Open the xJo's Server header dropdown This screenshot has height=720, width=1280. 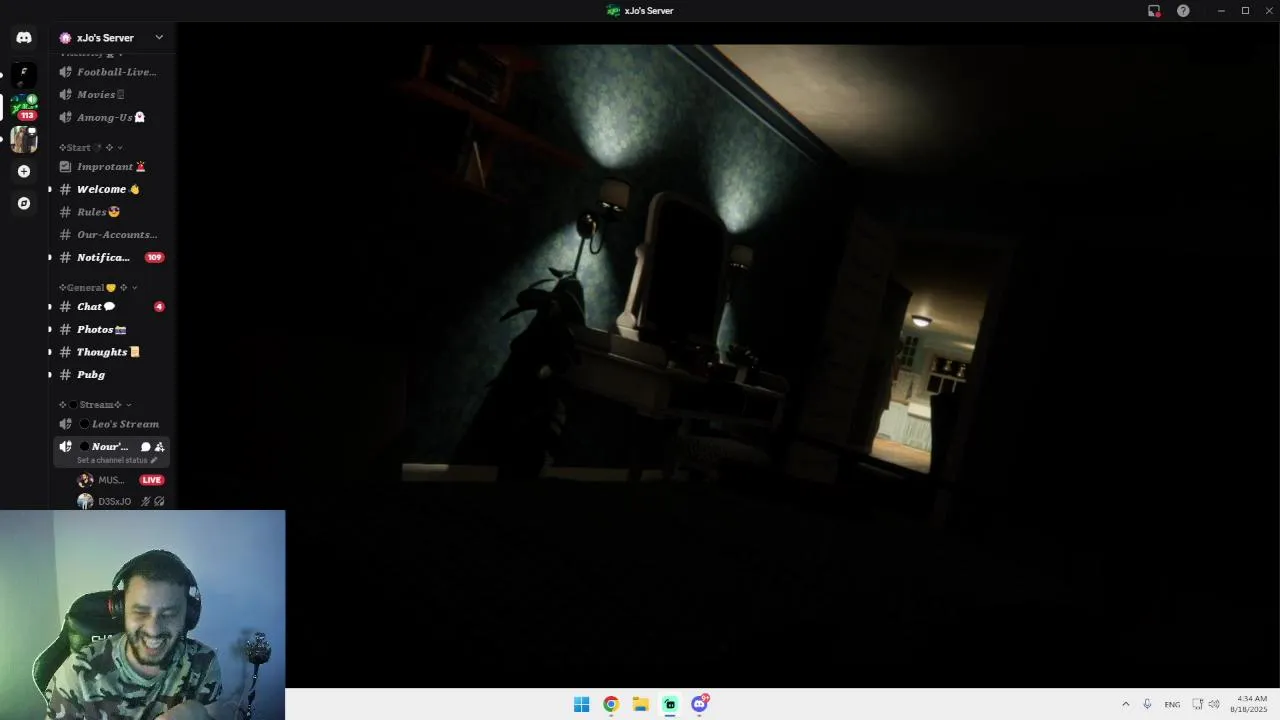pos(112,38)
